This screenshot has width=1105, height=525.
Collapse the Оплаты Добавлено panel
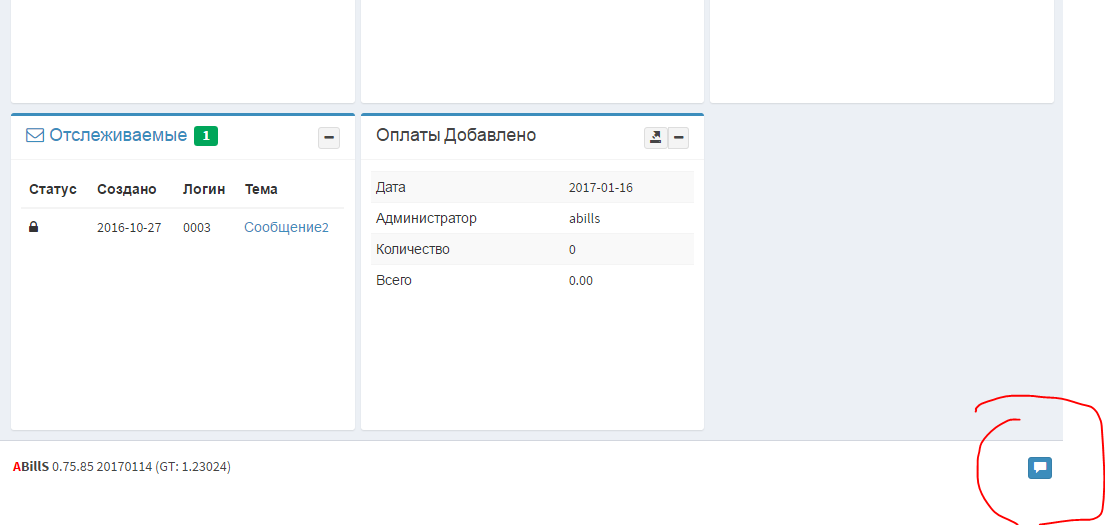tap(679, 138)
